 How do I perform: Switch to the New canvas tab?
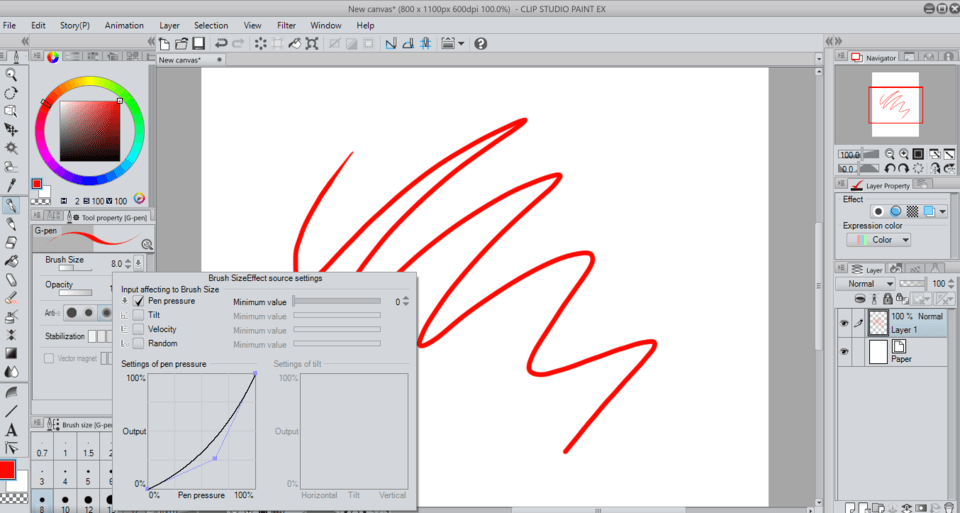coord(181,60)
